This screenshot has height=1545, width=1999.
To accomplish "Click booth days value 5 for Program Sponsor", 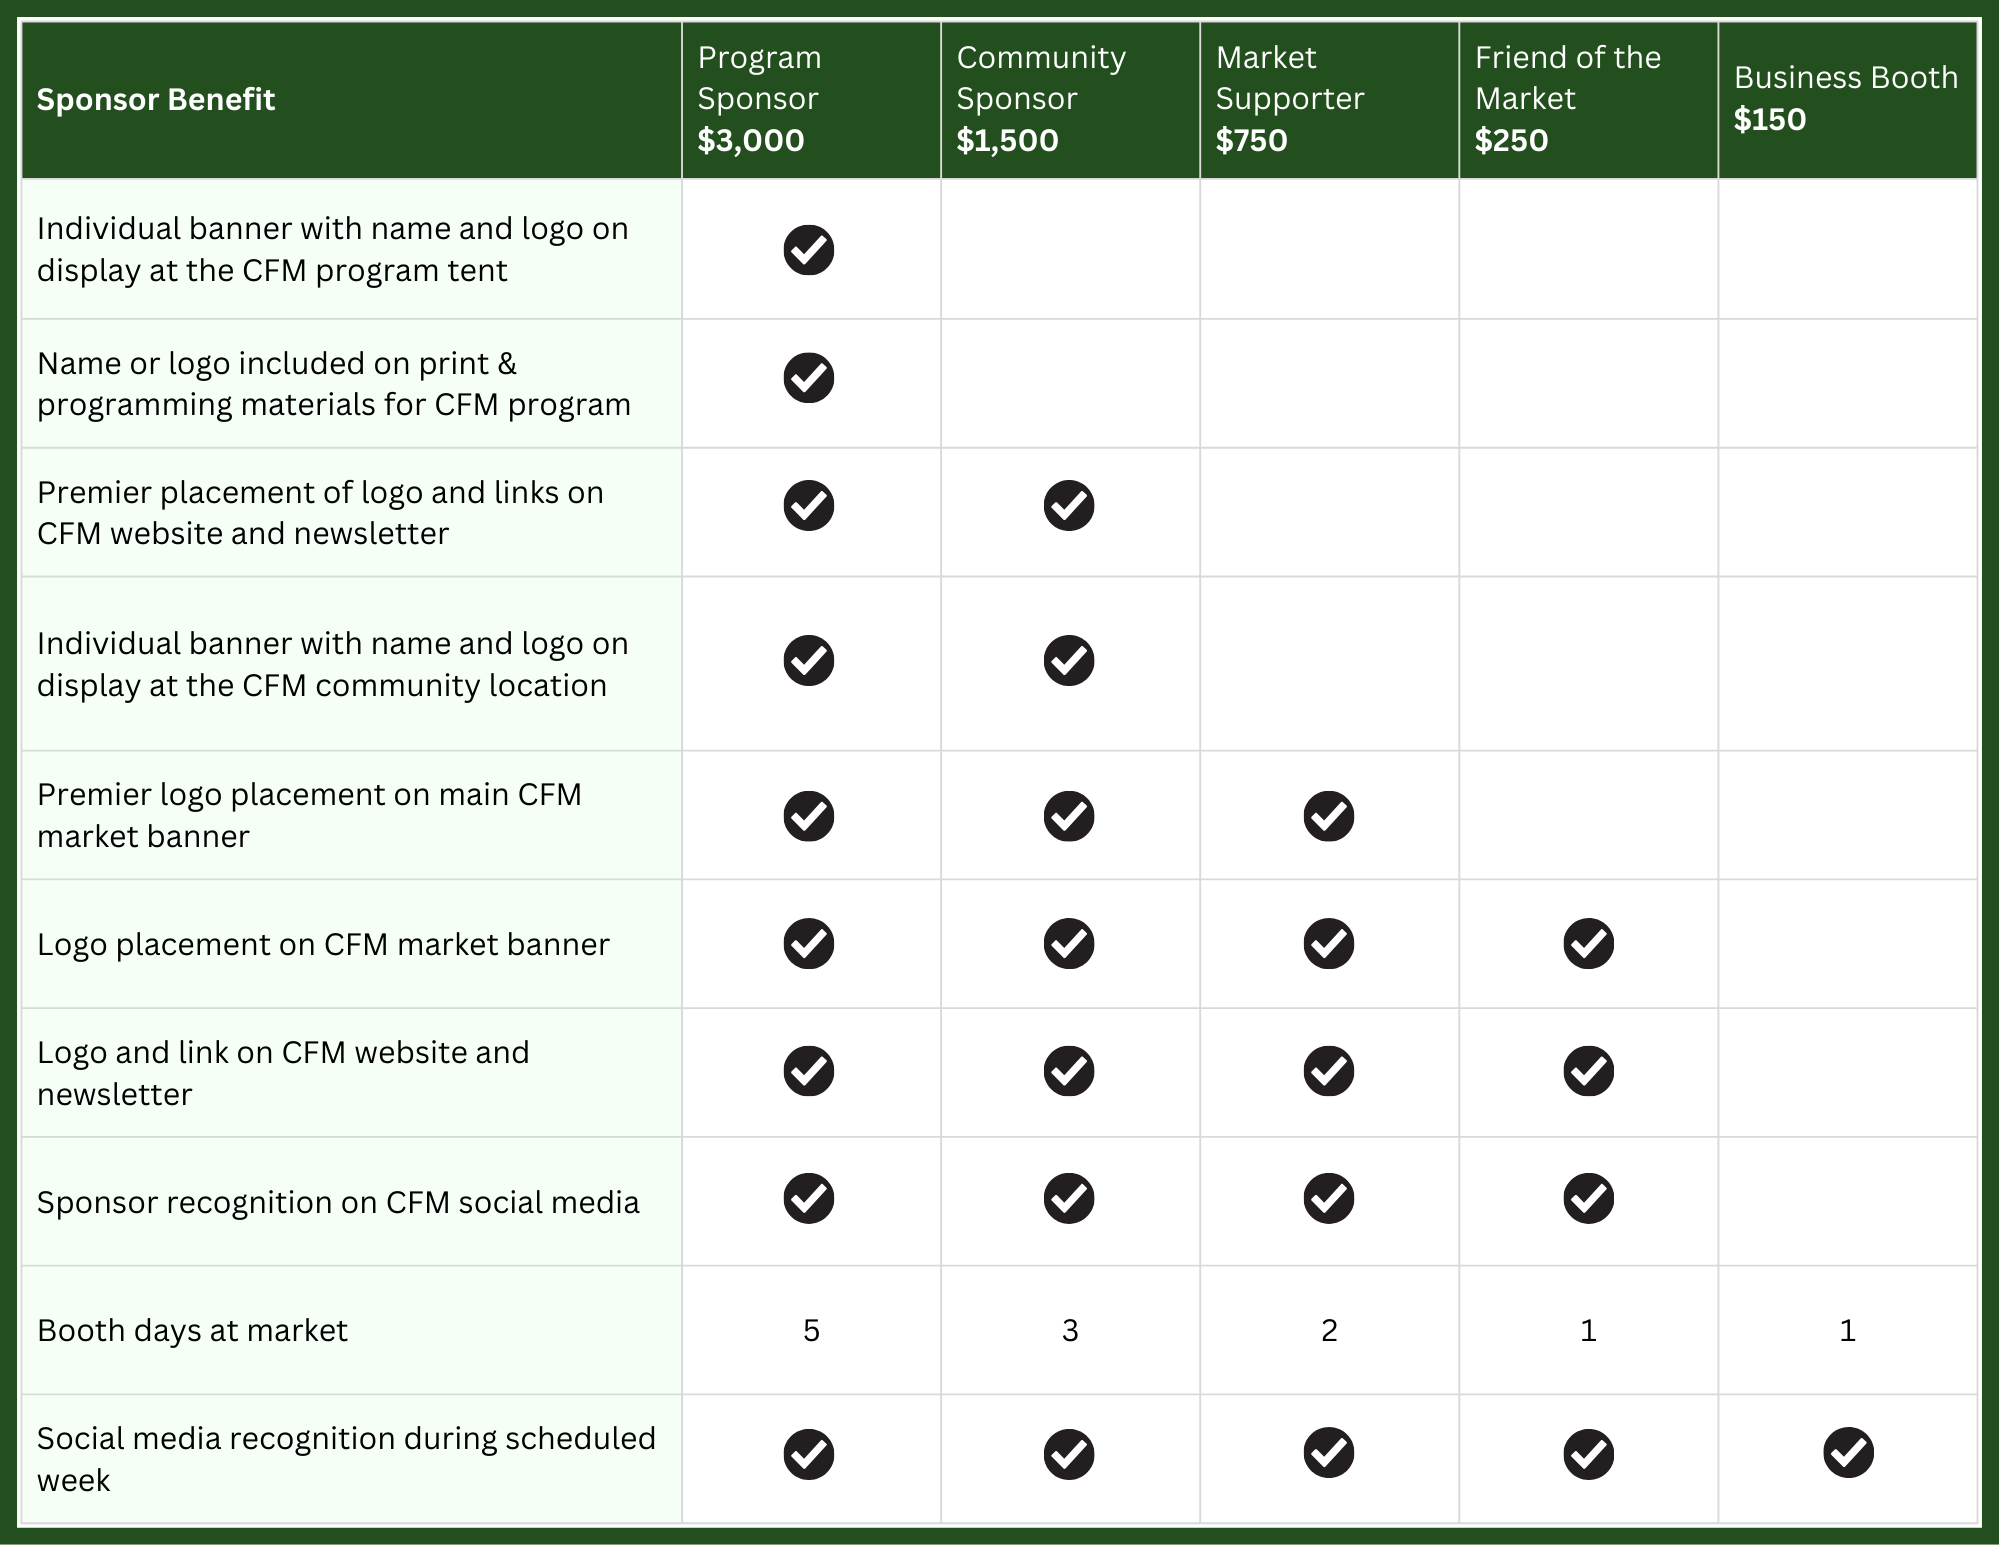I will [x=811, y=1331].
